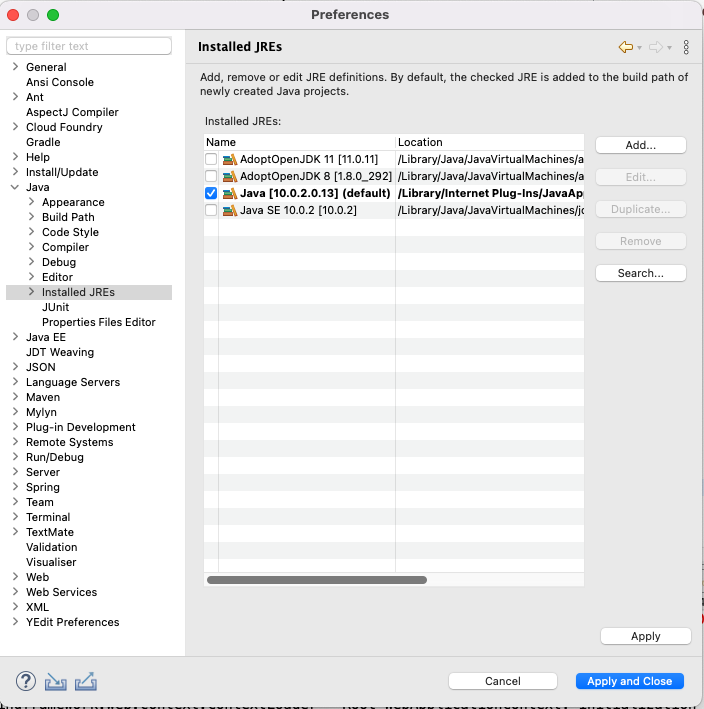
Task: Check the AdoptOpenJDK 8 checkbox
Action: (211, 176)
